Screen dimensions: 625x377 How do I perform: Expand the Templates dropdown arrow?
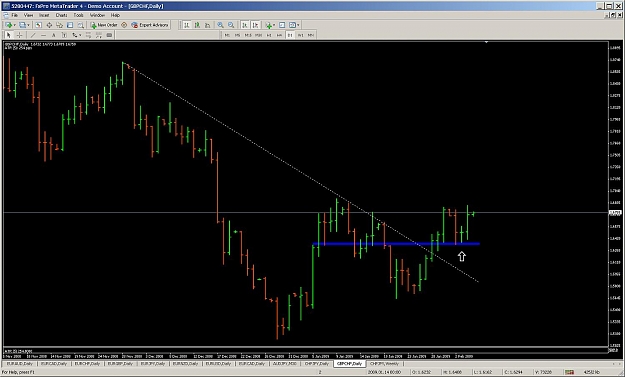click(298, 25)
